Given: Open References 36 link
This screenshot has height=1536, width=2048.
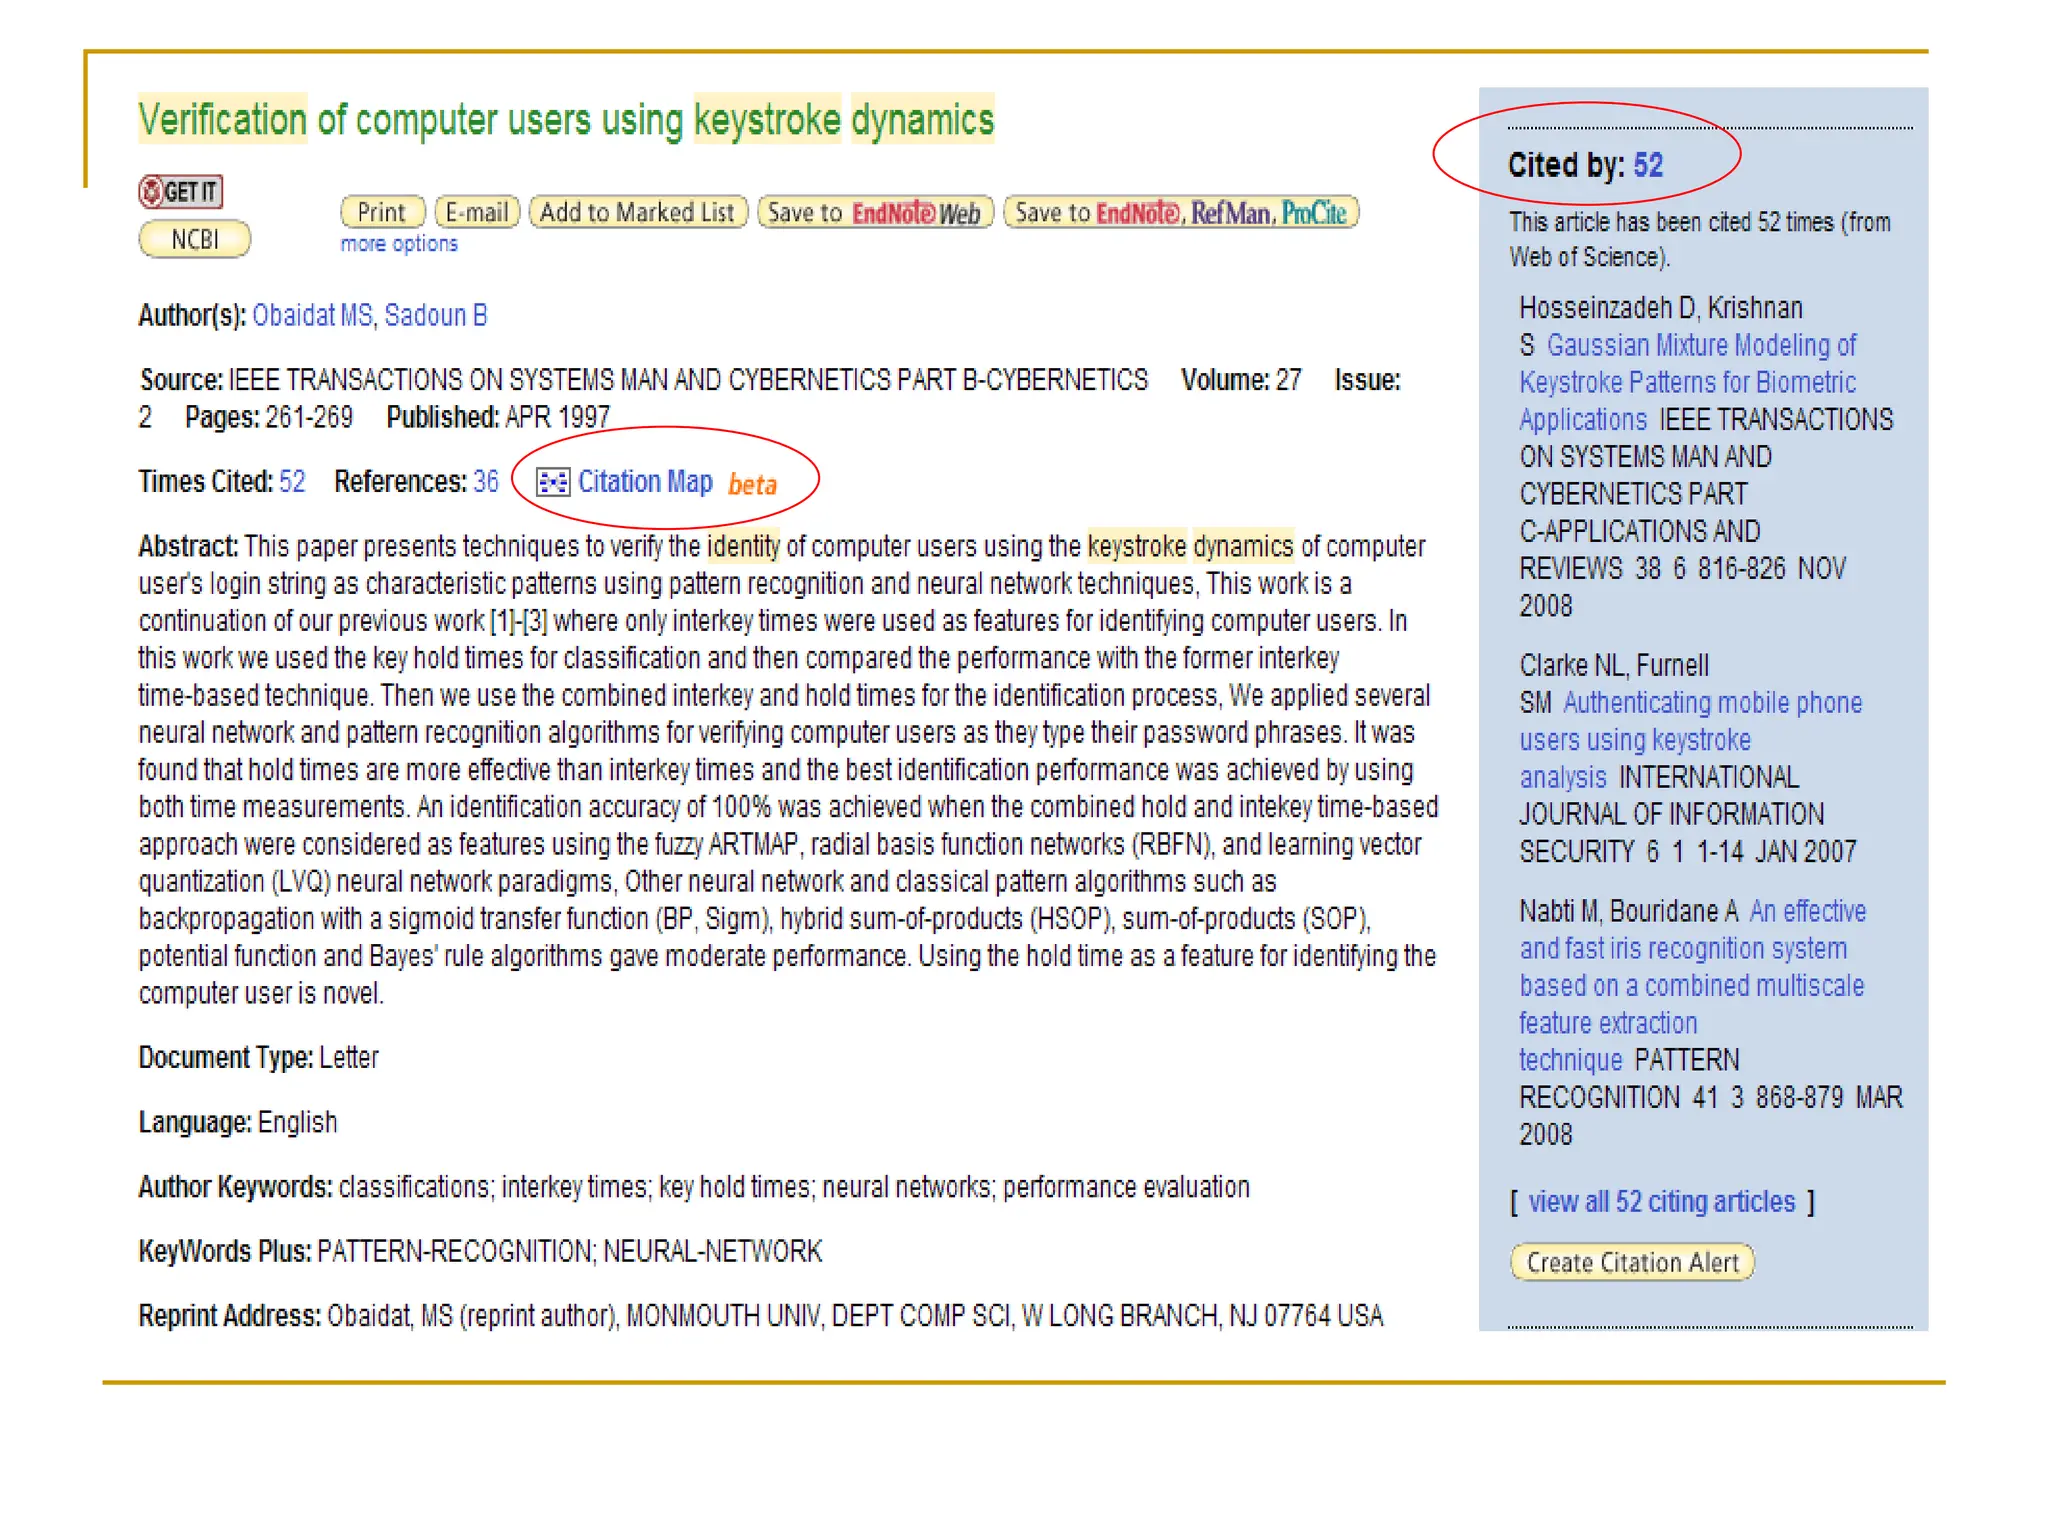Looking at the screenshot, I should (x=485, y=482).
